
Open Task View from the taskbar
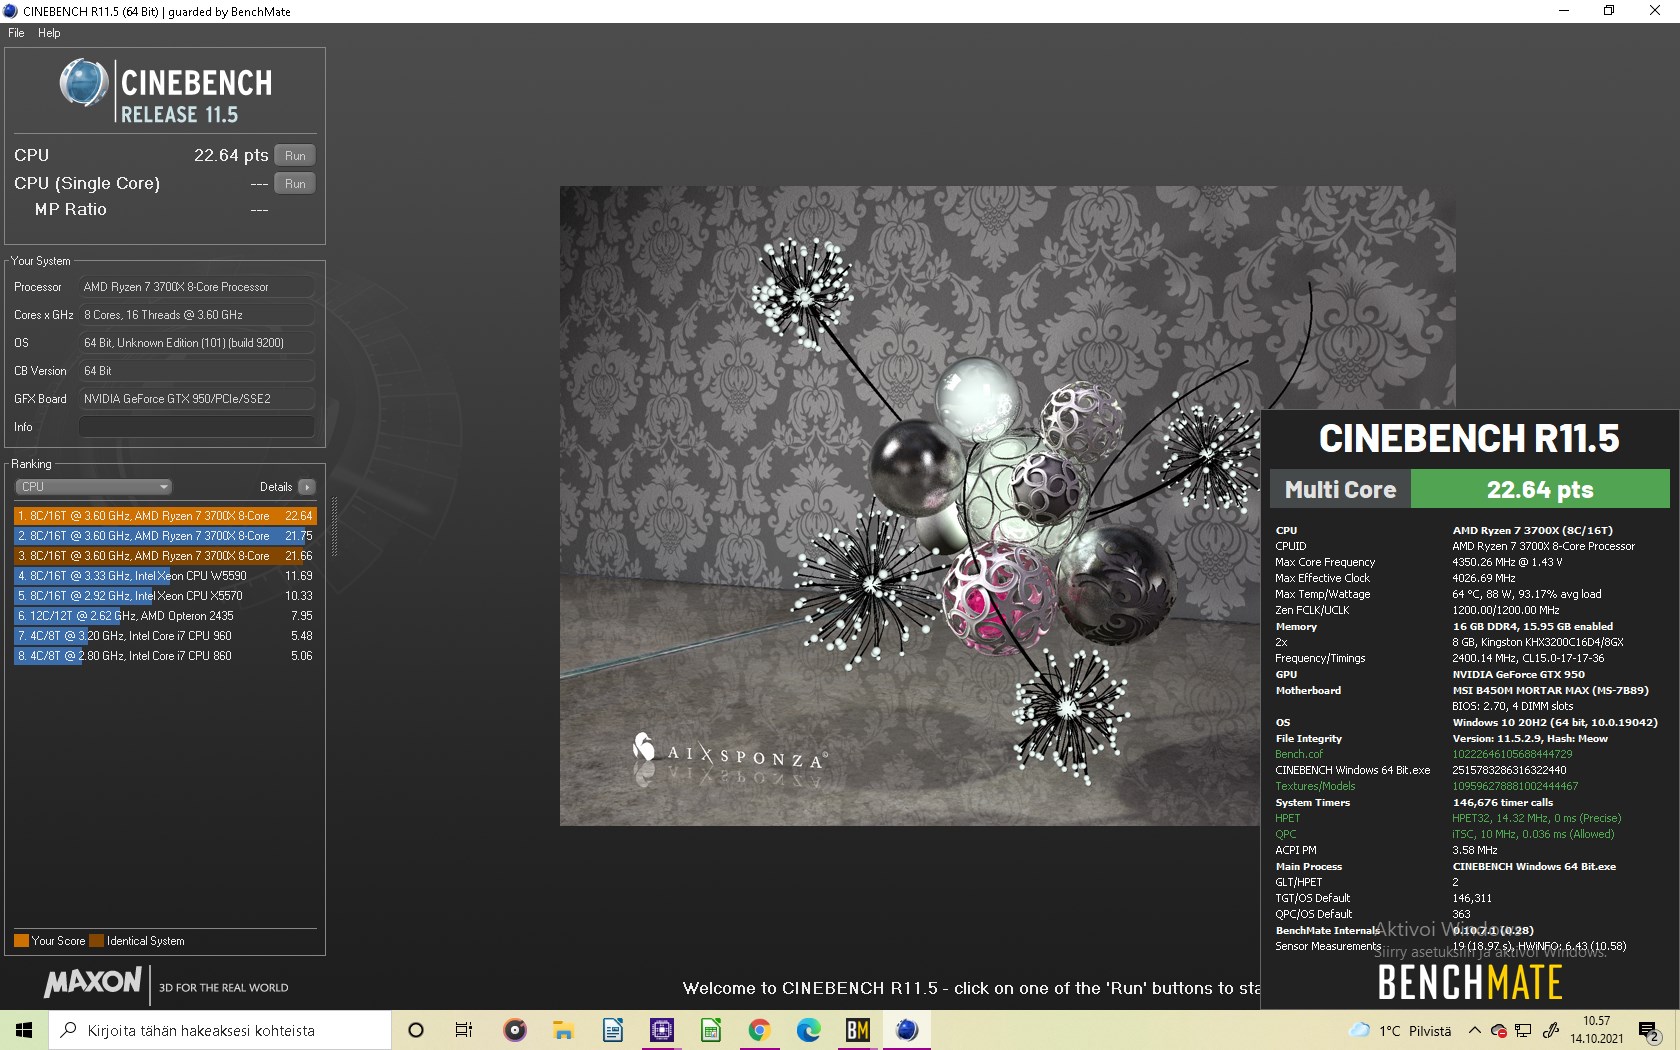tap(464, 1030)
